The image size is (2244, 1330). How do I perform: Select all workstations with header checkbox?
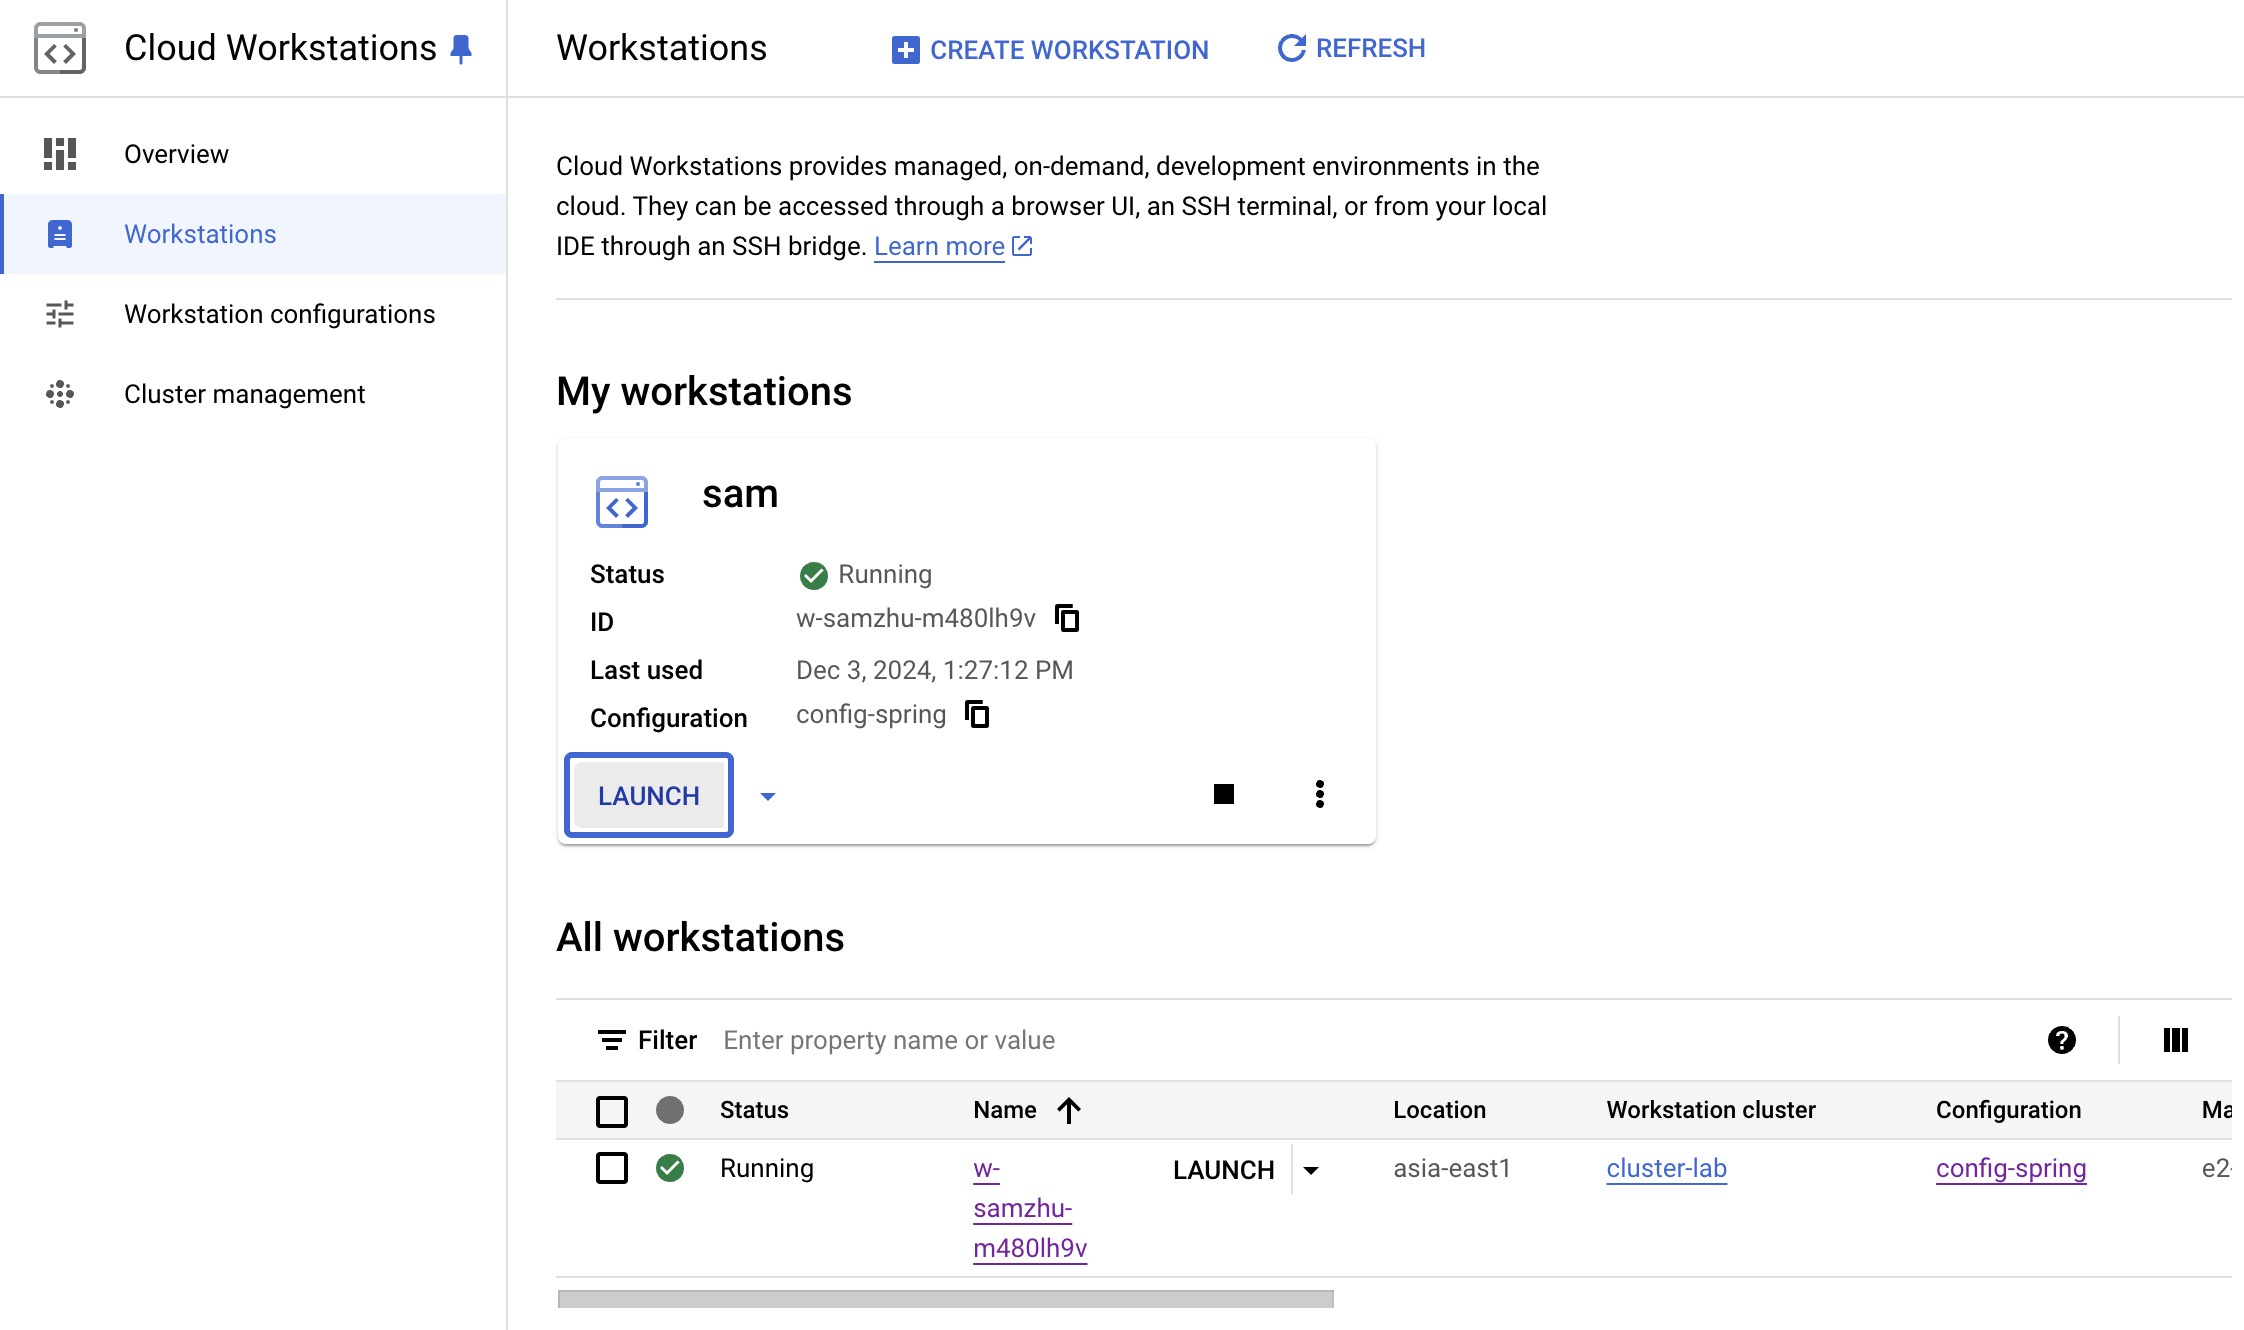[611, 1111]
